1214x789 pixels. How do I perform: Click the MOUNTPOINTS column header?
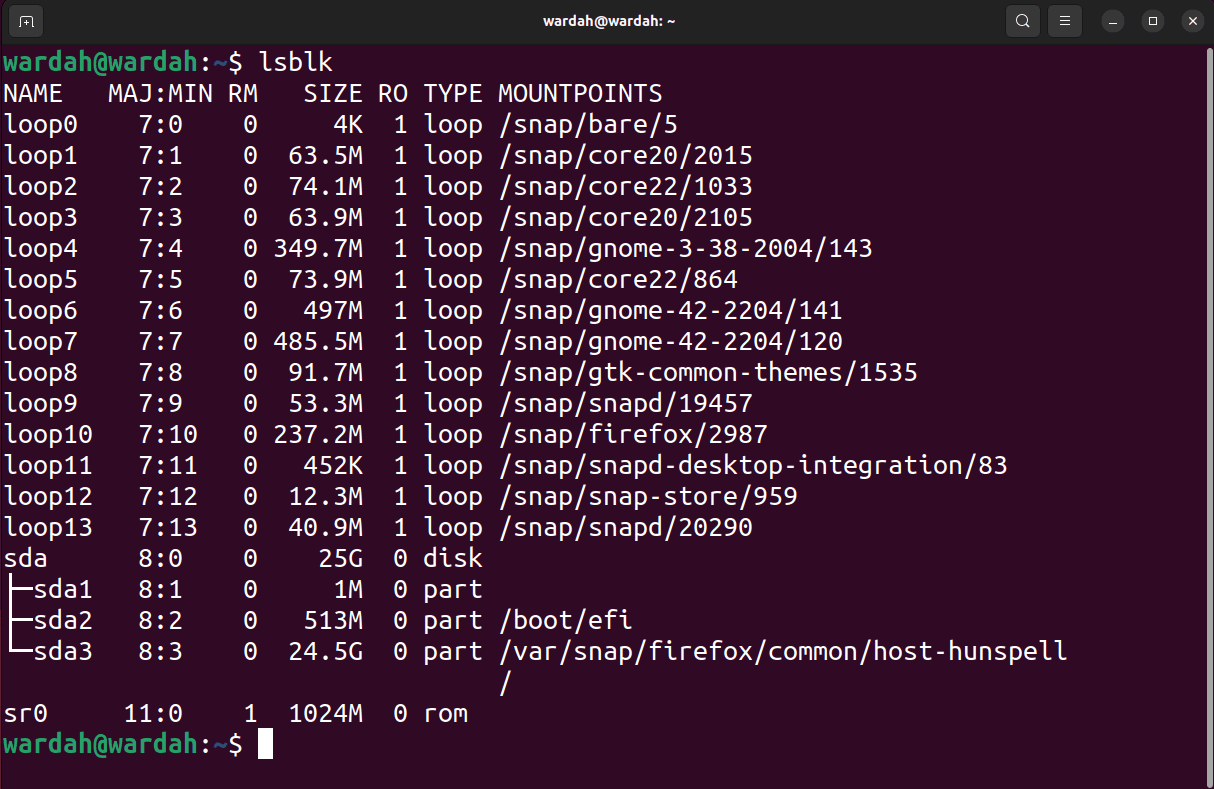tap(579, 92)
